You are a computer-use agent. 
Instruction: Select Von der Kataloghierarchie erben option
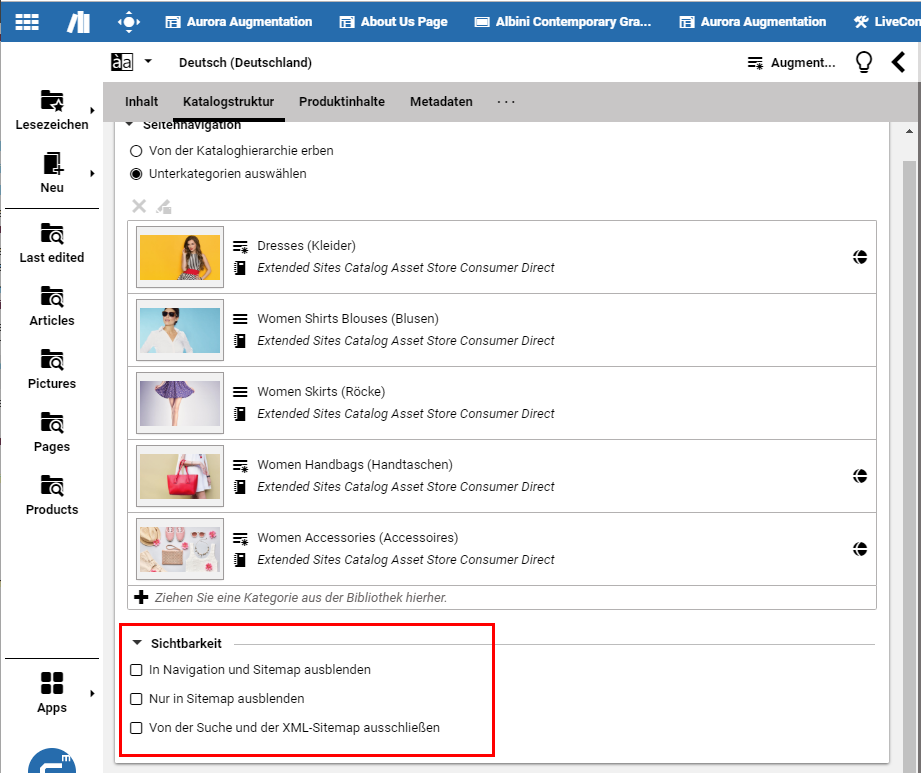[x=137, y=151]
